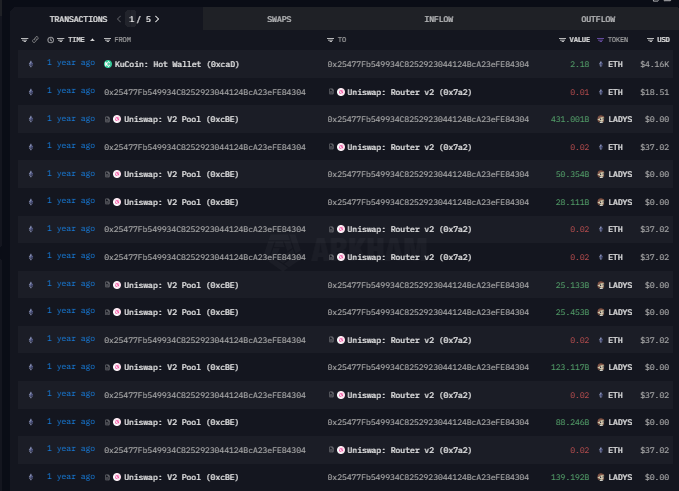The width and height of the screenshot is (679, 491).
Task: Click Uniswap logo in 50.354B row
Action: [117, 174]
